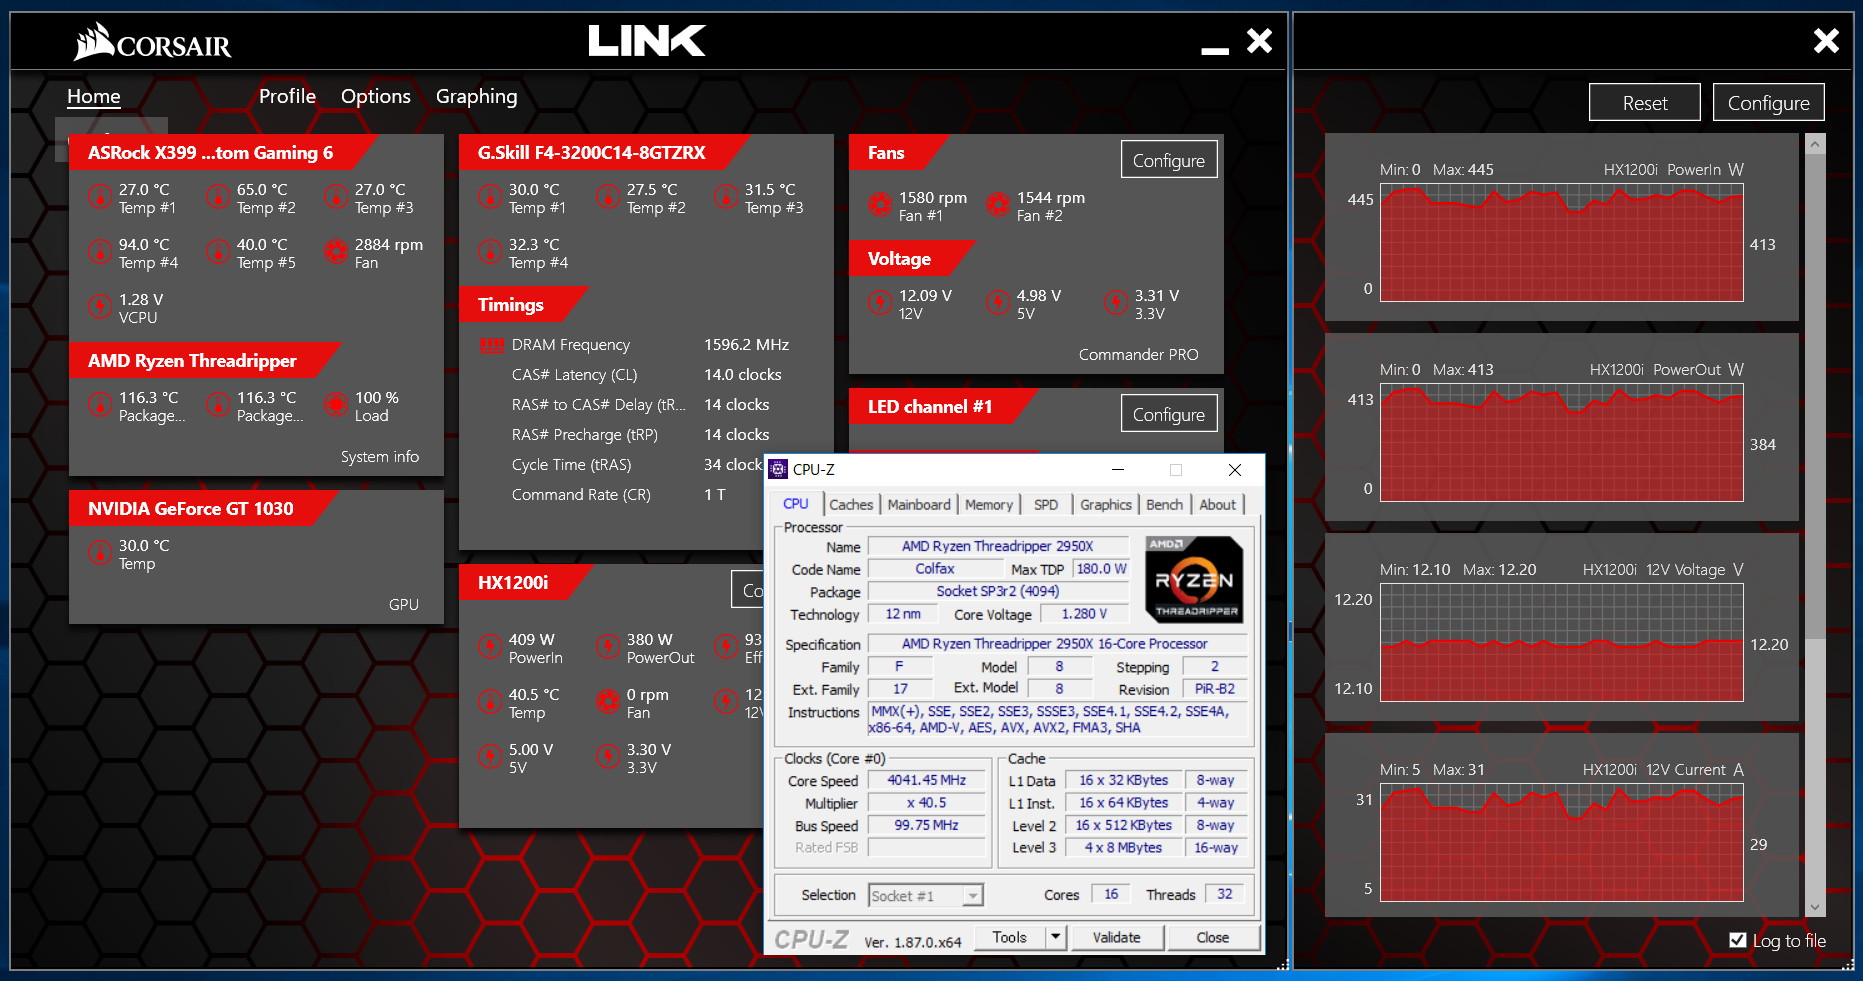Screen dimensions: 1863x981
Task: Click Configure button in the Fans panel
Action: coord(1168,160)
